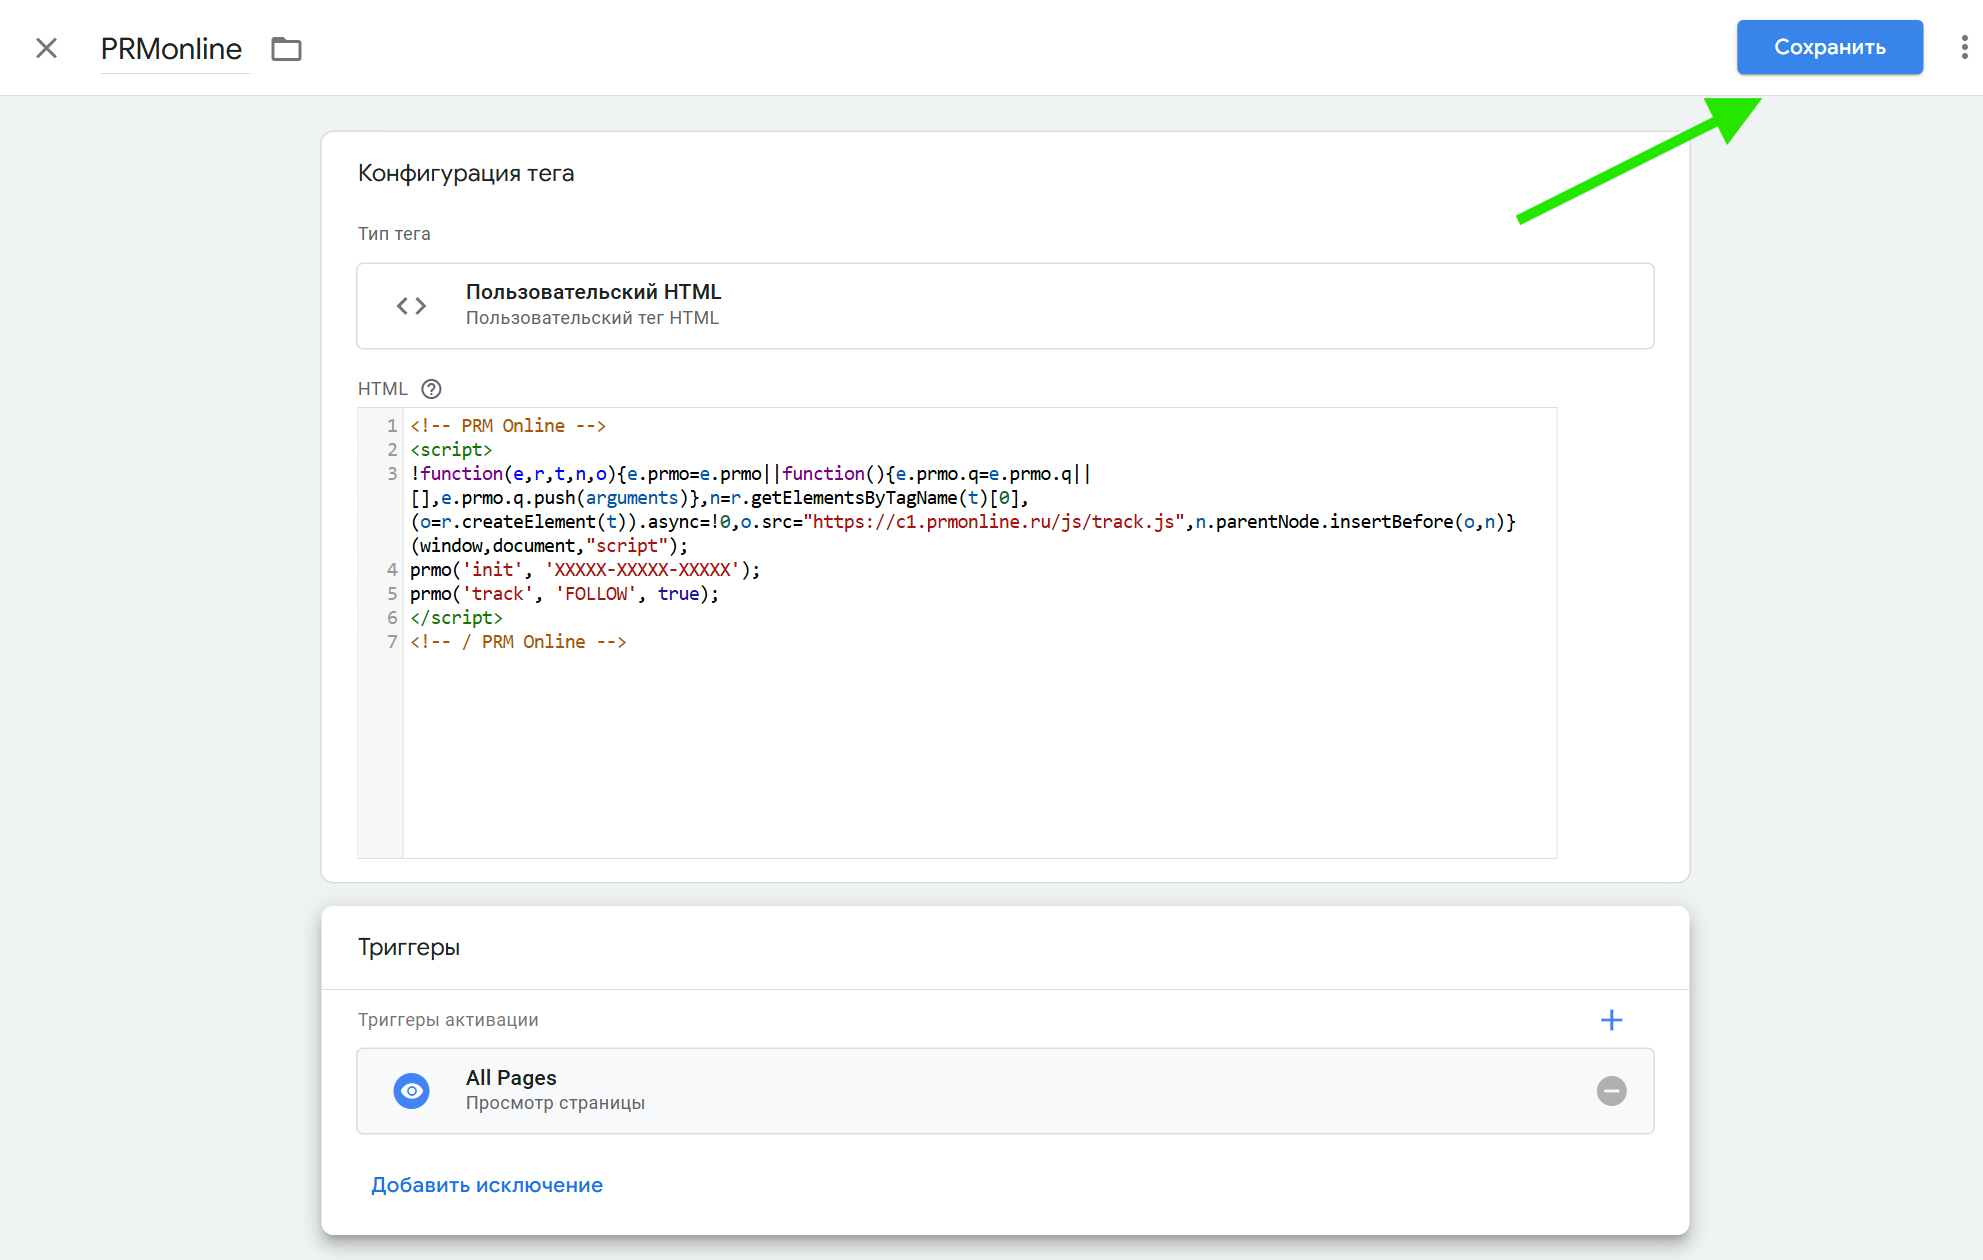Click empty area of HTML code editor
Viewport: 1983px width, 1260px height.
click(978, 760)
